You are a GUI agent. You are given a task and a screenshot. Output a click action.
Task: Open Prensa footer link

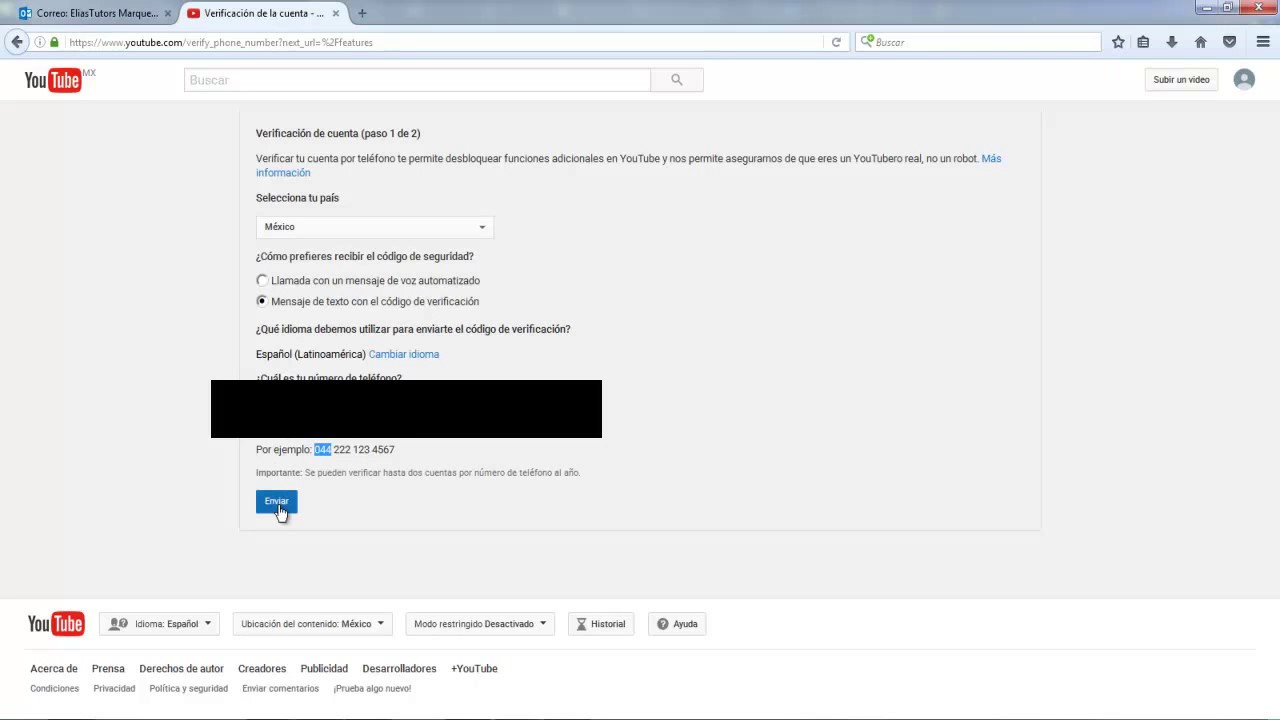pyautogui.click(x=108, y=669)
